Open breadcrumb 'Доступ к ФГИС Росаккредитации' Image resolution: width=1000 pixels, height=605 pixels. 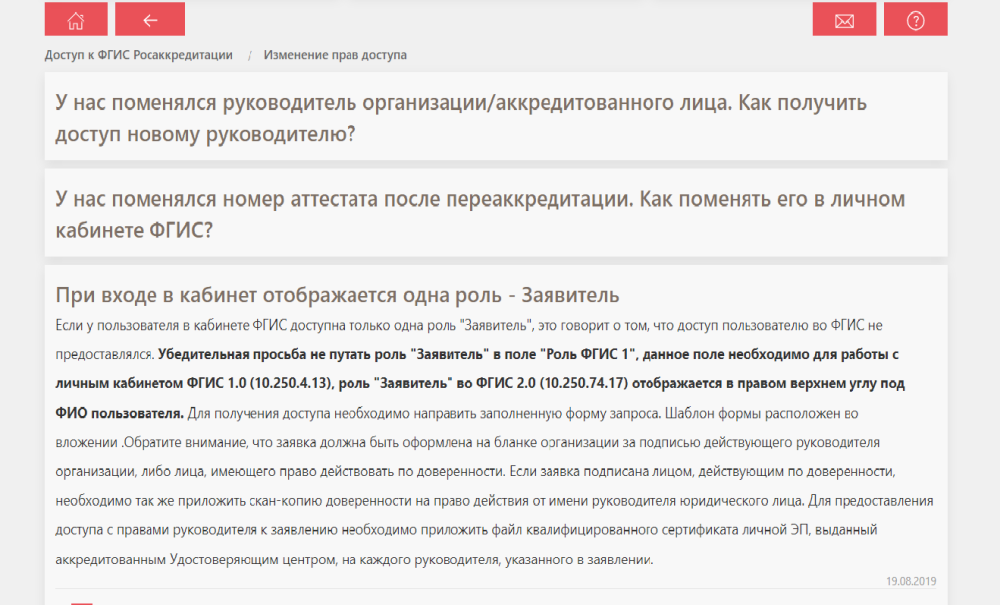click(x=138, y=55)
